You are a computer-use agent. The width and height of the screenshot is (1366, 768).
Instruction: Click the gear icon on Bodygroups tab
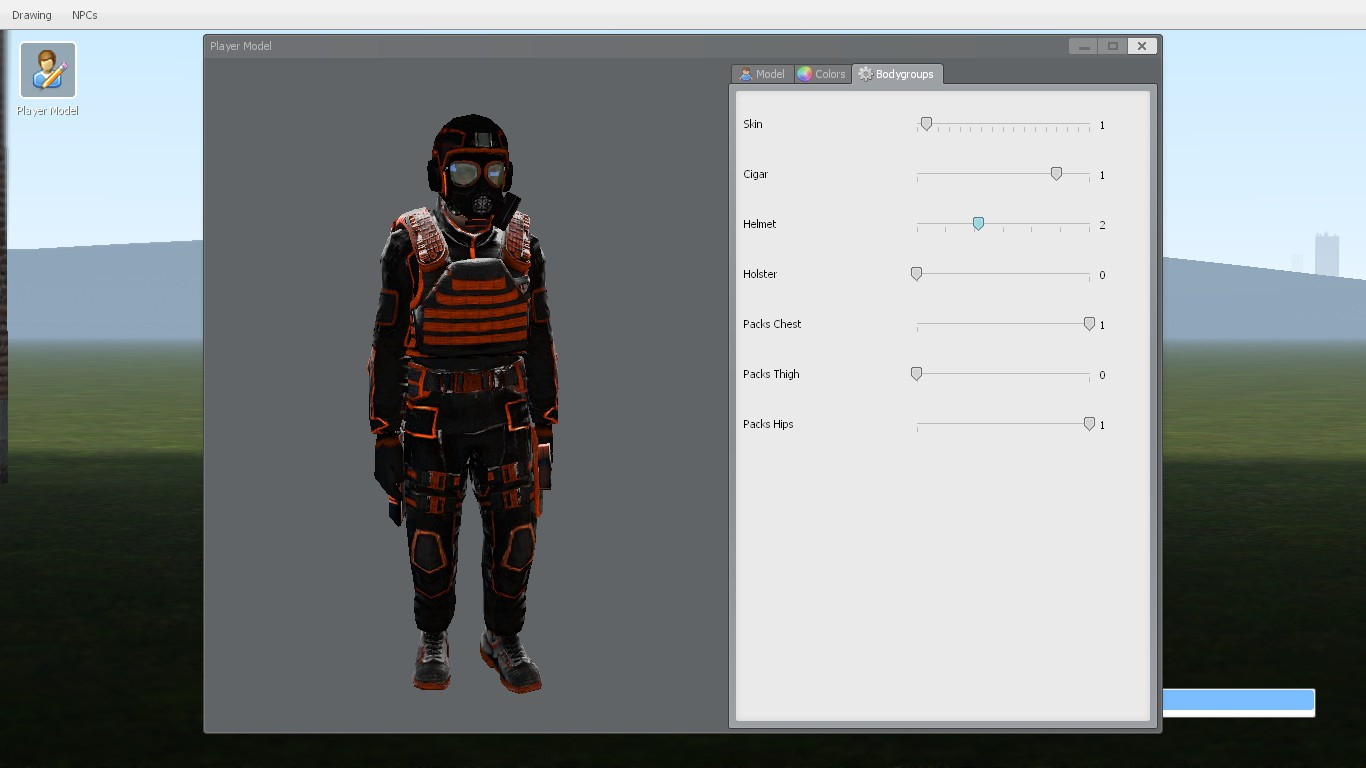pos(866,73)
